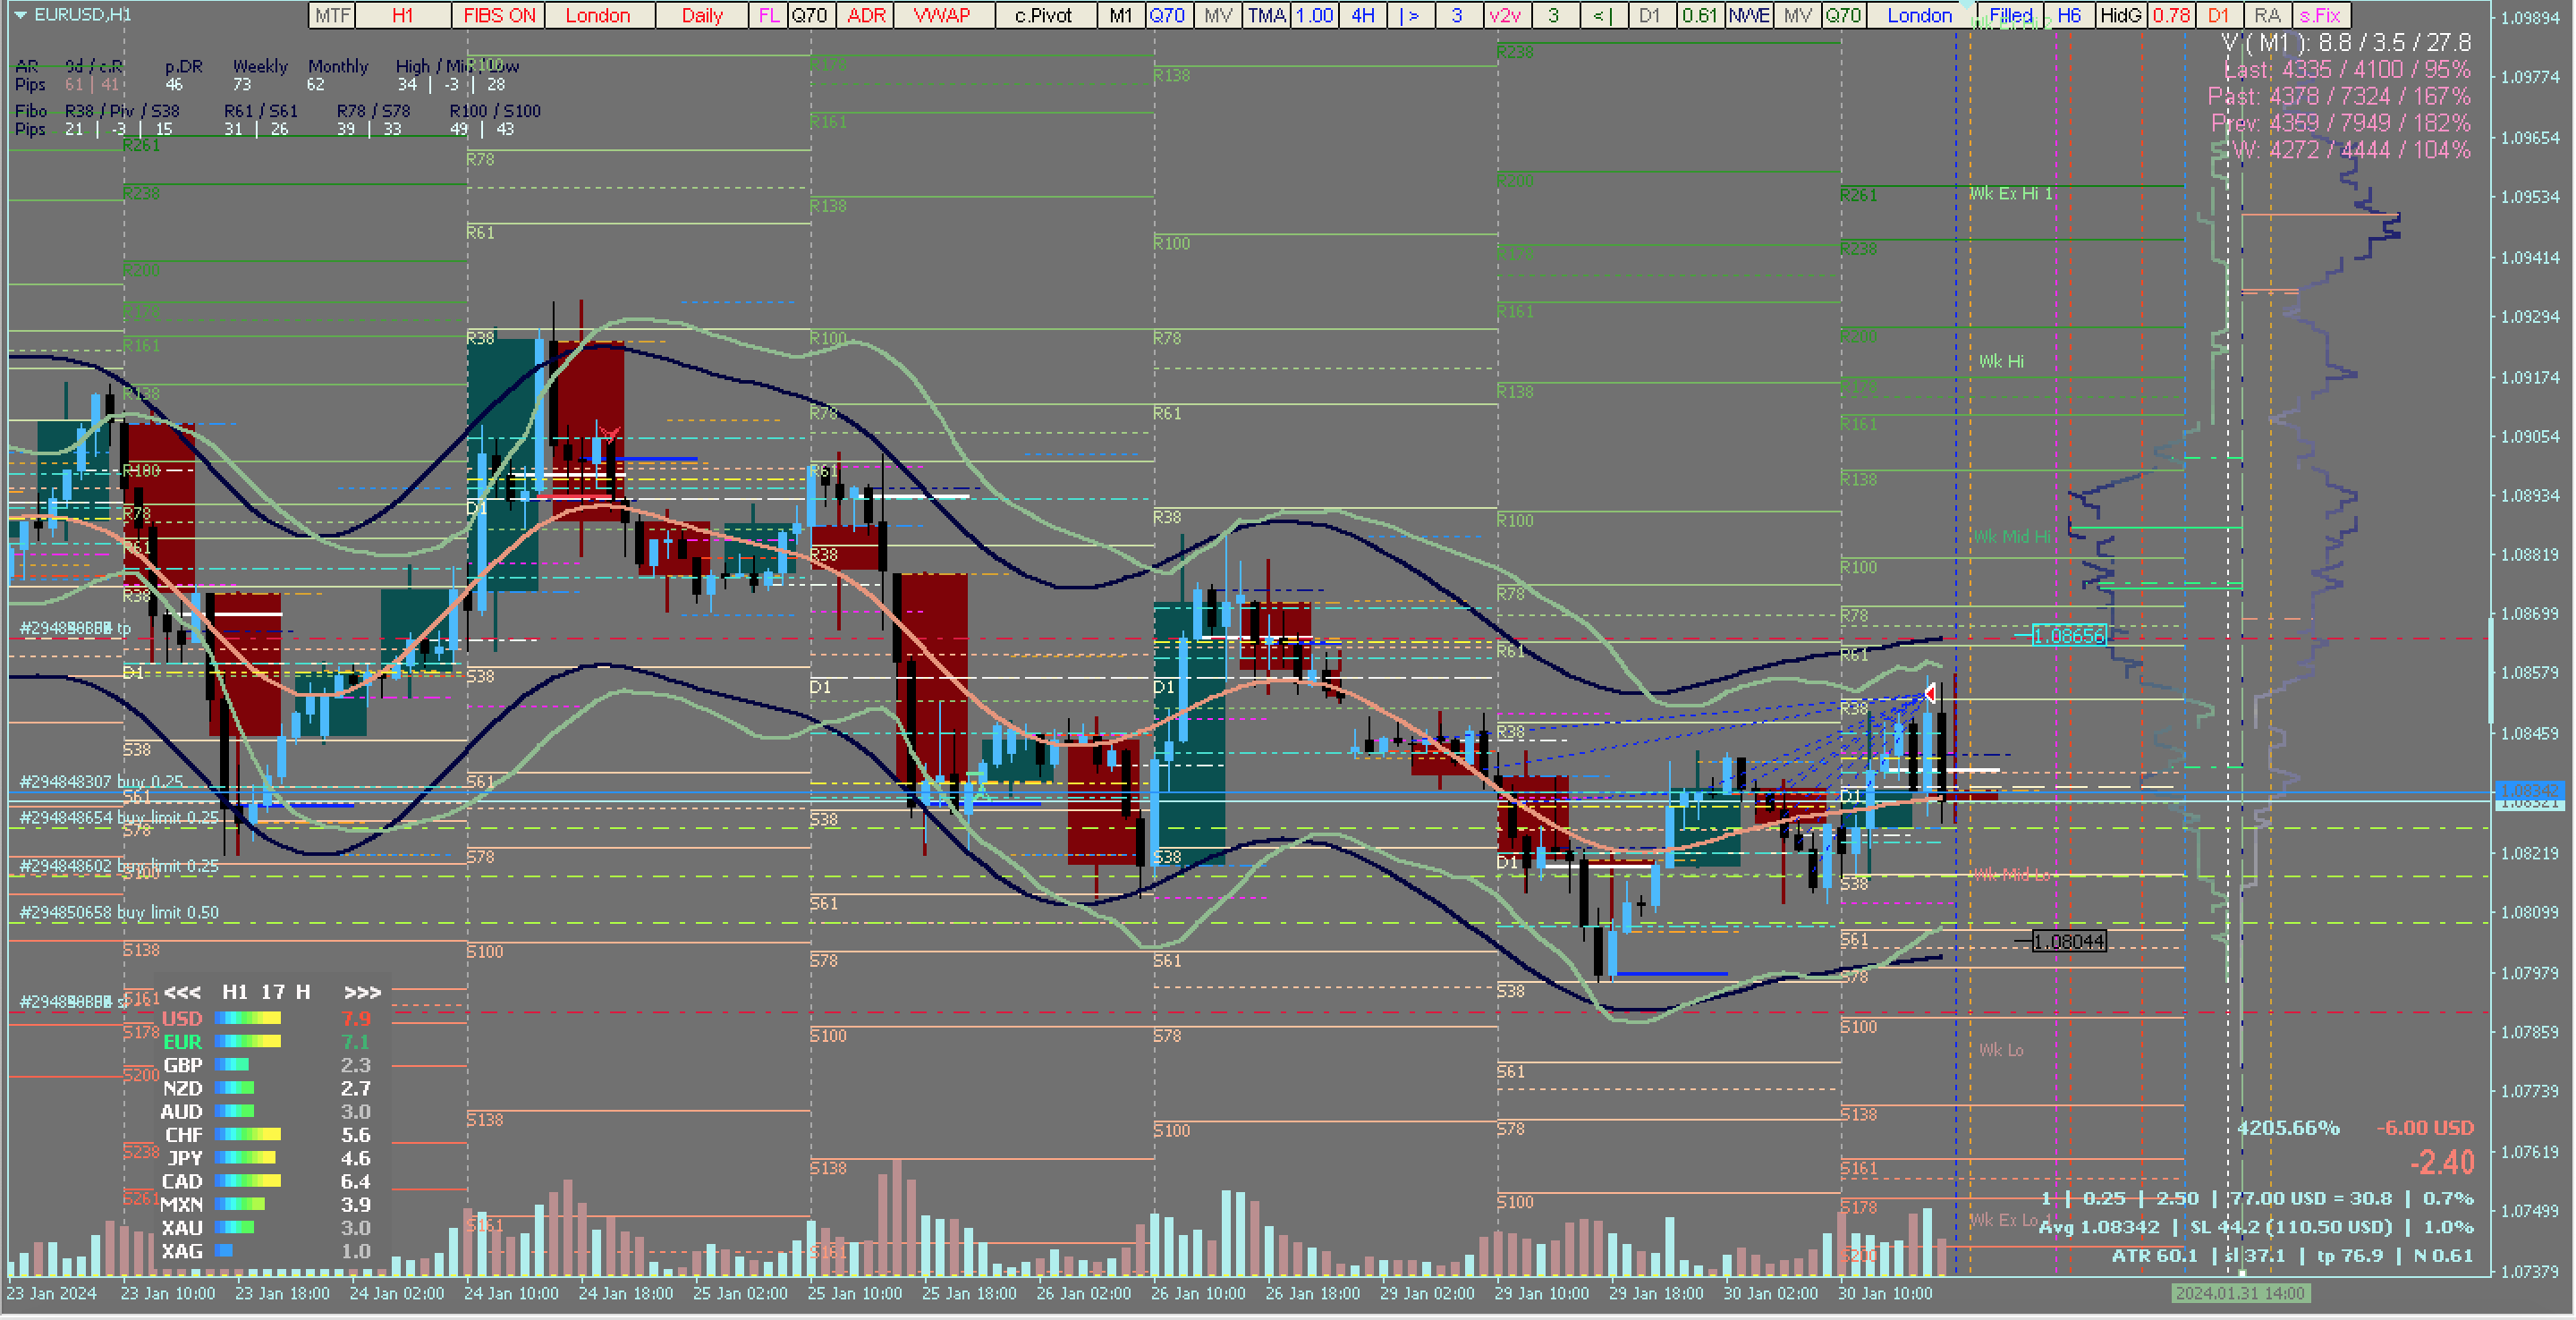Toggle the ADR indicator button
Image resolution: width=2576 pixels, height=1320 pixels.
click(x=866, y=15)
